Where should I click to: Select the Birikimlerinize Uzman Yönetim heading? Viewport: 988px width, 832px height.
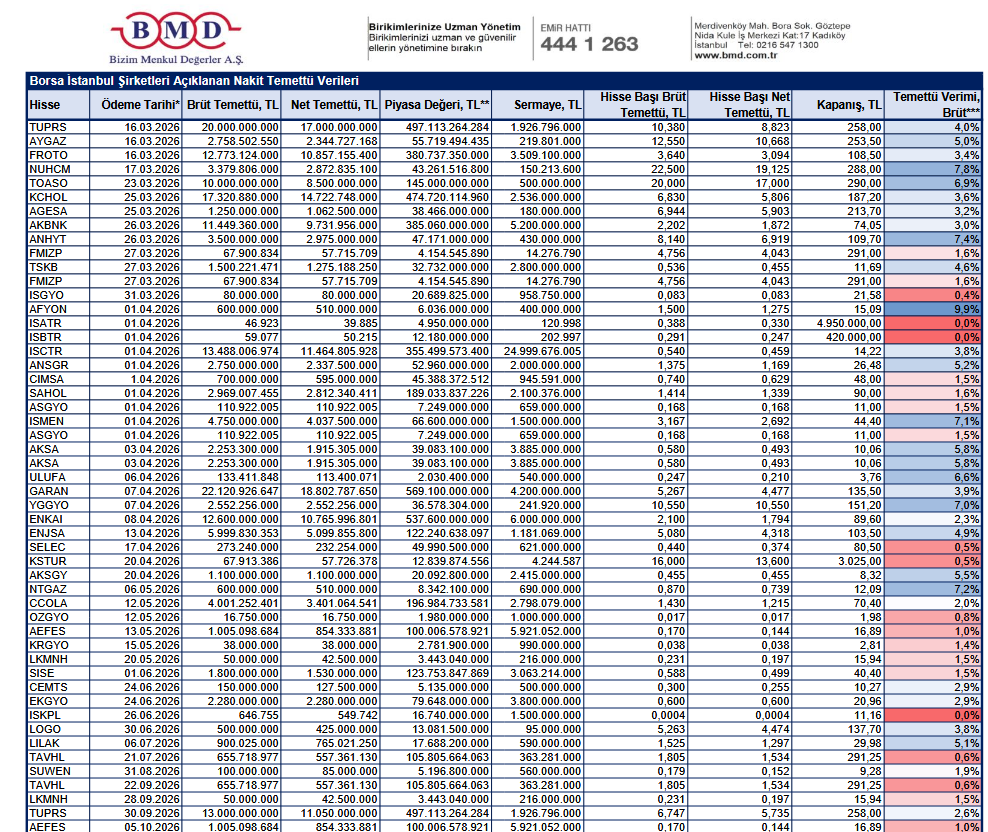[x=444, y=26]
